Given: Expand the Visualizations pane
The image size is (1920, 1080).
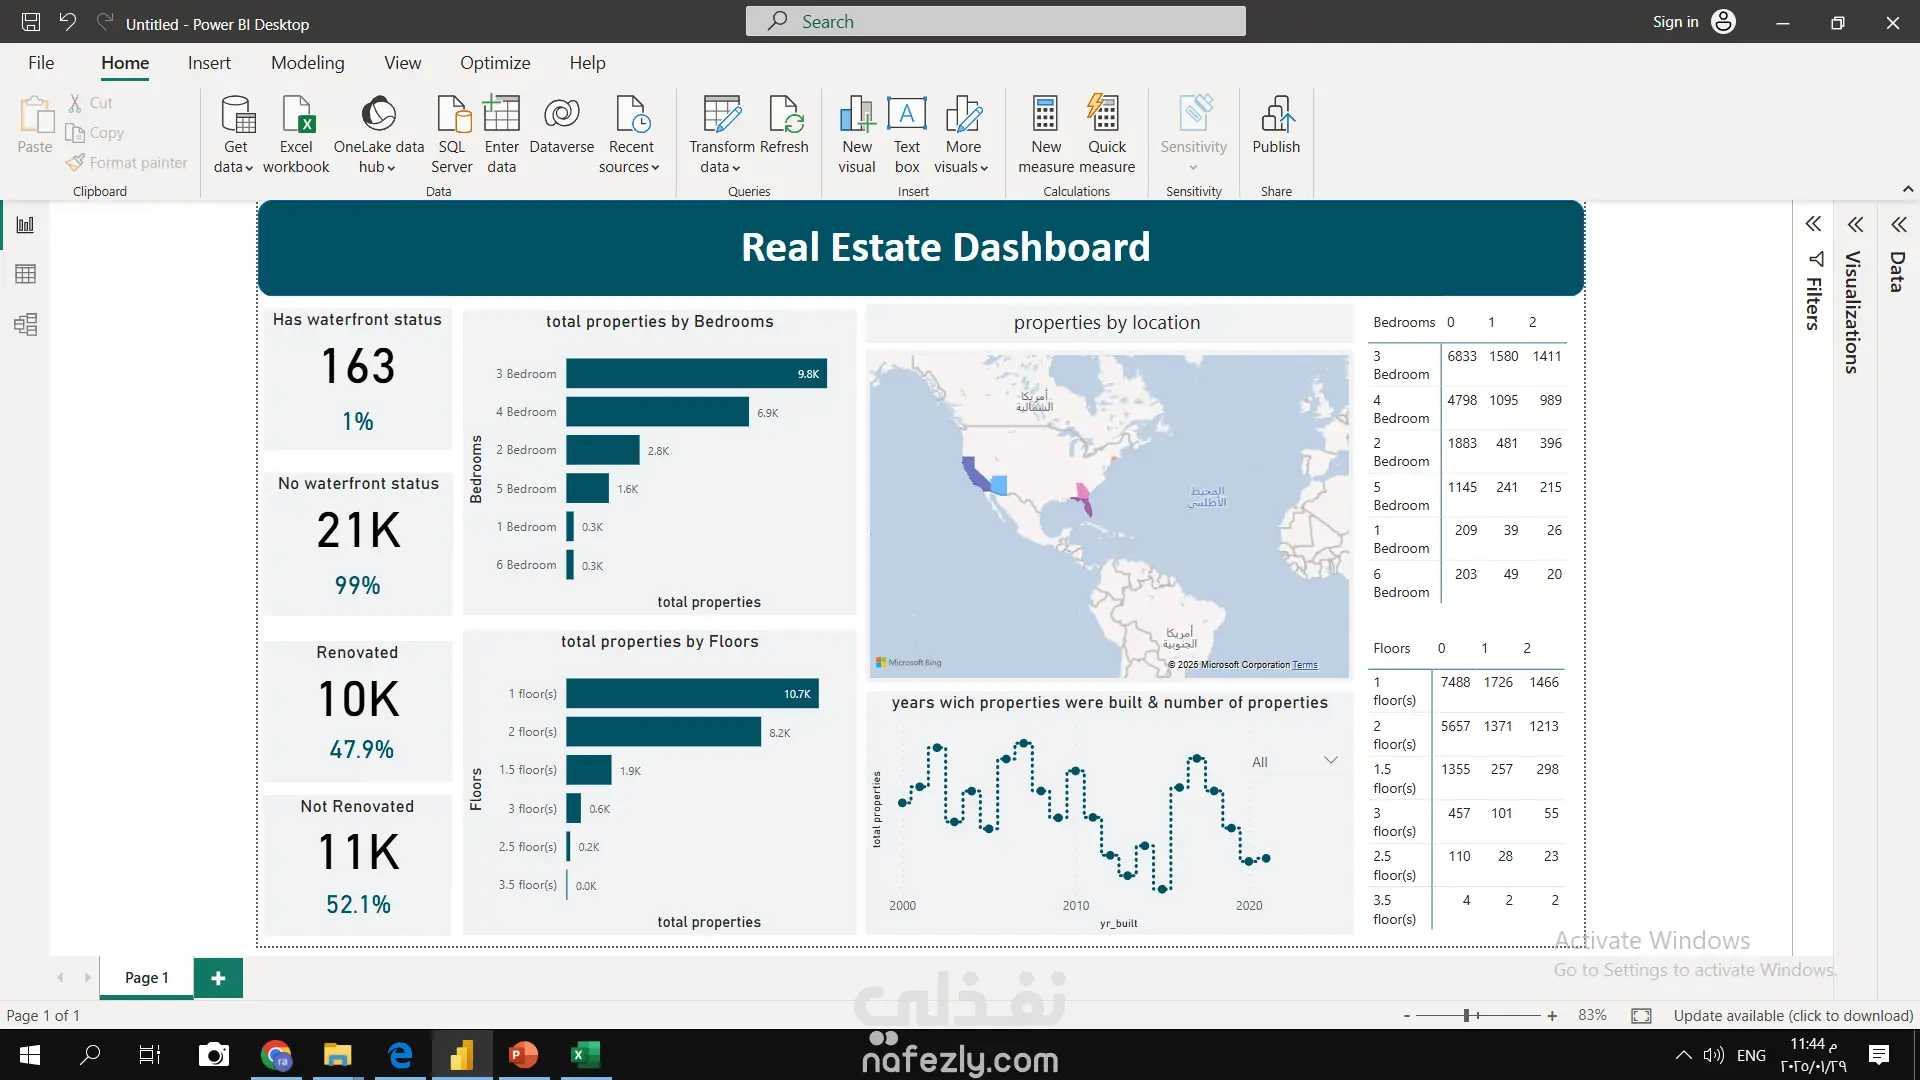Looking at the screenshot, I should click(x=1856, y=224).
